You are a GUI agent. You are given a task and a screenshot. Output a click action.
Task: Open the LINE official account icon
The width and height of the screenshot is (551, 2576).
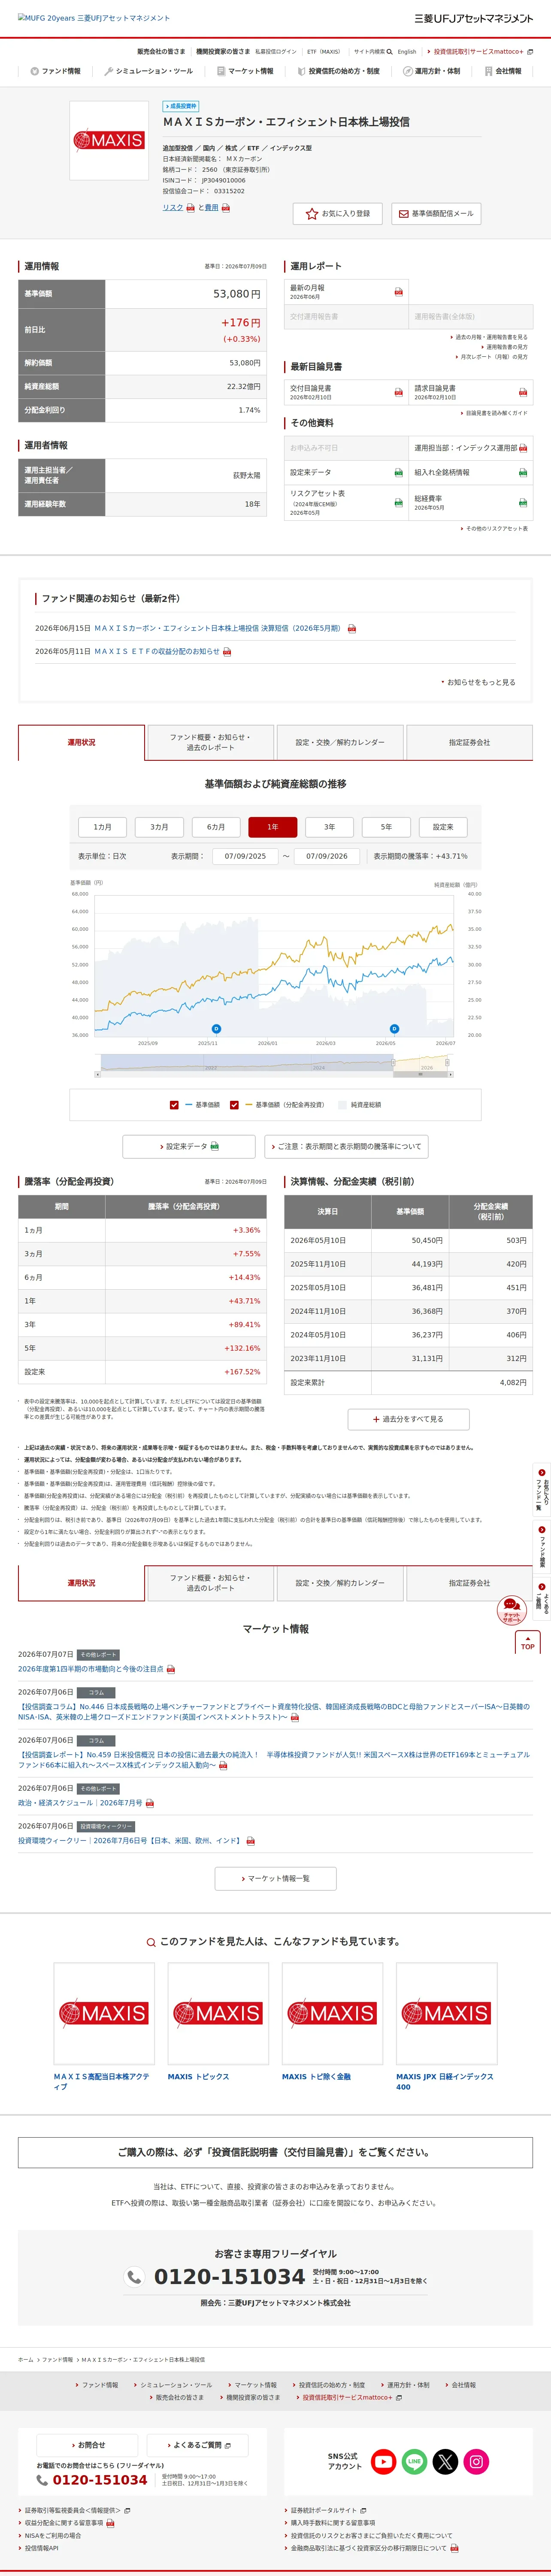point(415,2461)
